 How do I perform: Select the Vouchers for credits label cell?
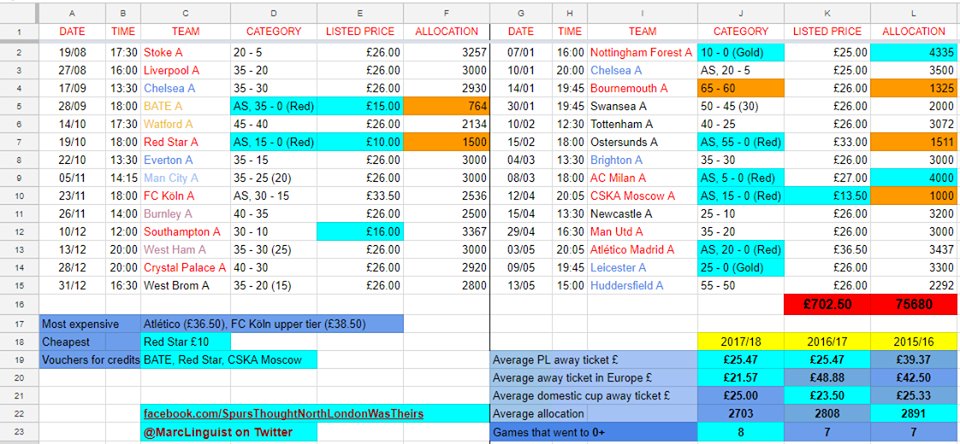pyautogui.click(x=90, y=359)
